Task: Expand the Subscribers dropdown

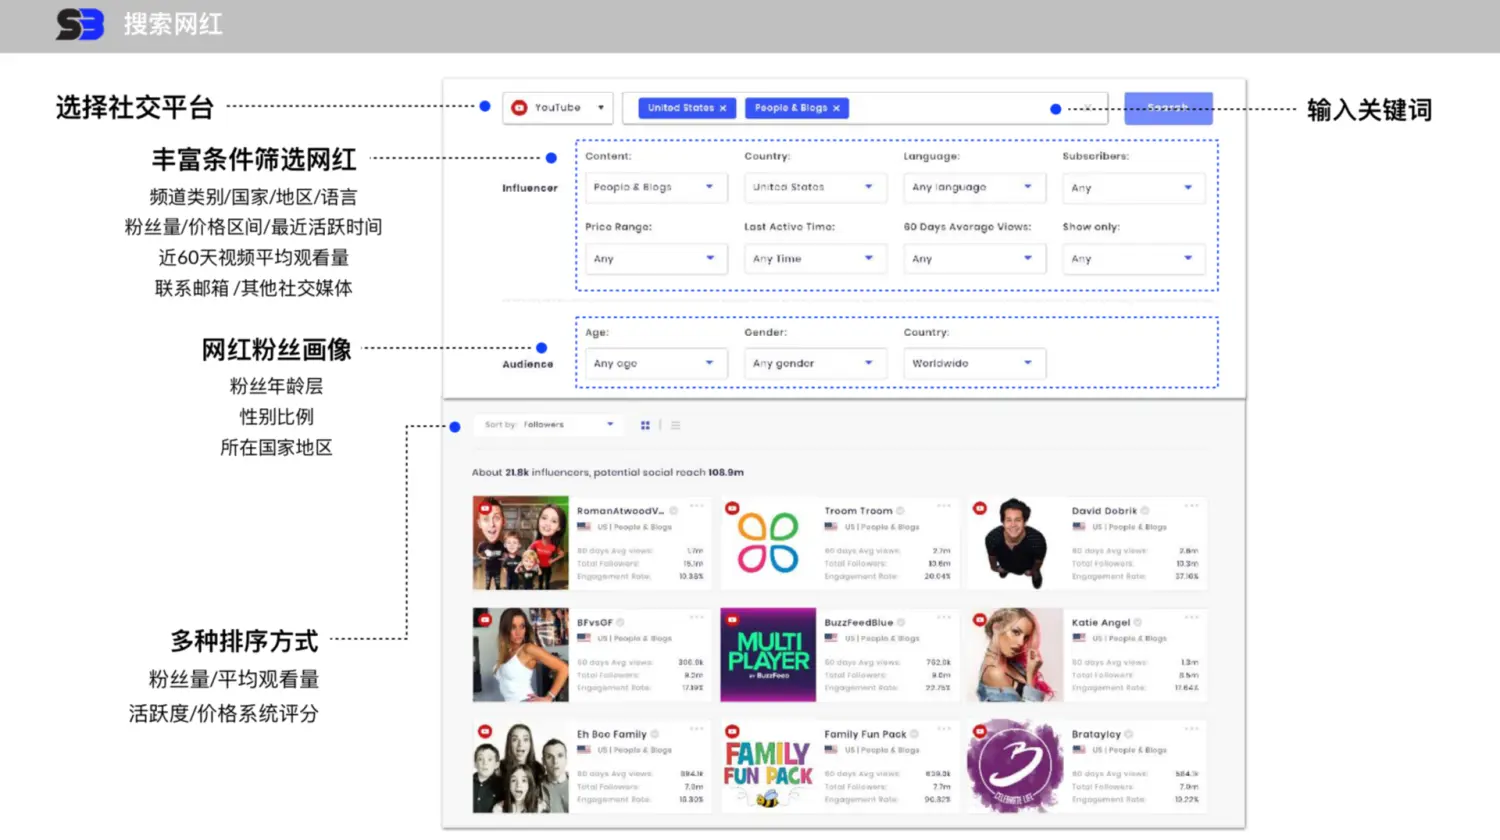Action: (x=1133, y=187)
